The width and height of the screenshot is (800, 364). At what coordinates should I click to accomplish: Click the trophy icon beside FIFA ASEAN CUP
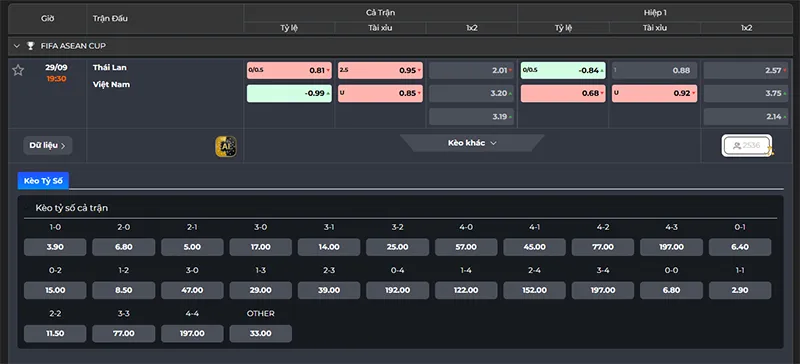(x=30, y=46)
